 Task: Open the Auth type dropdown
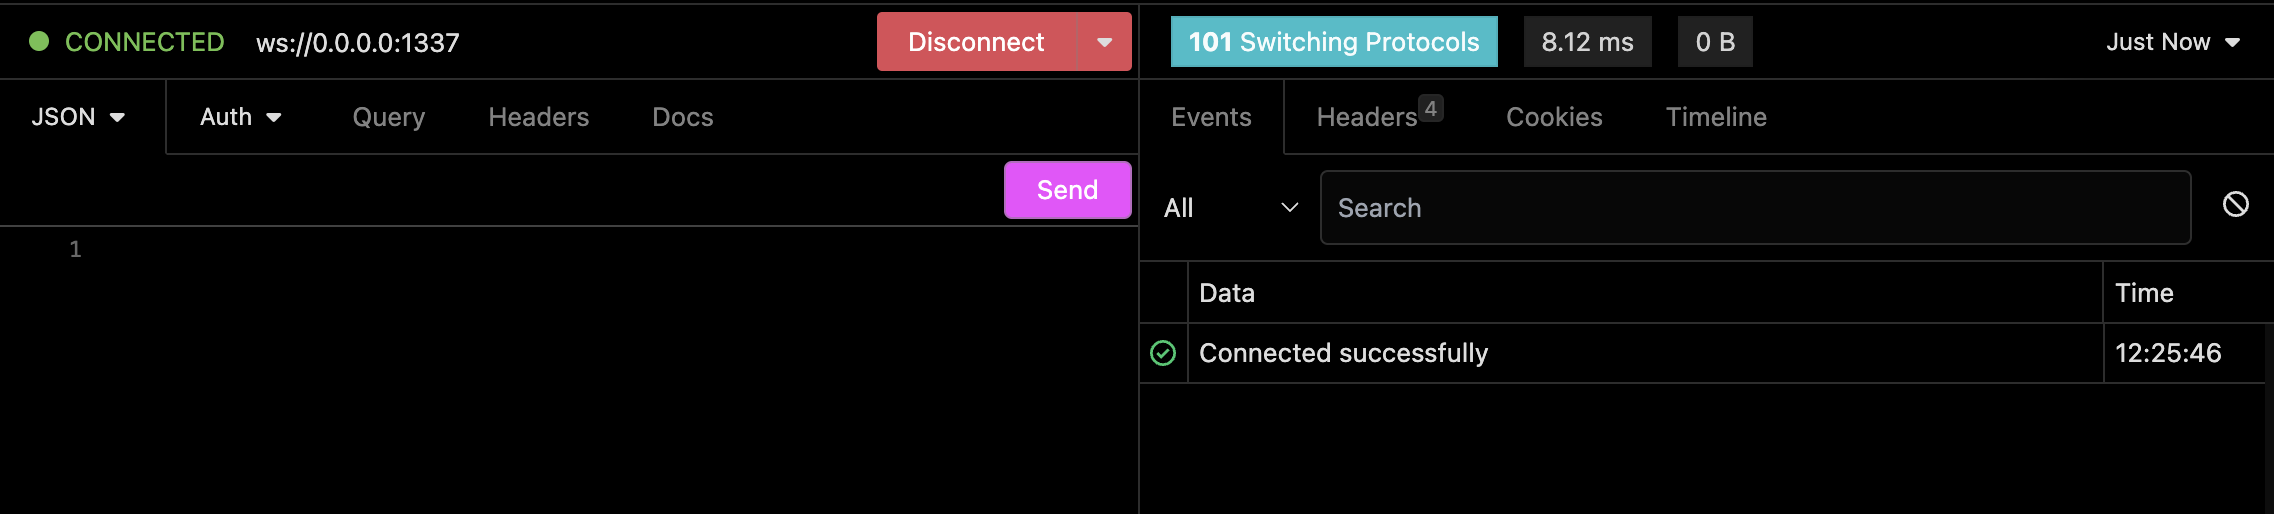[241, 117]
